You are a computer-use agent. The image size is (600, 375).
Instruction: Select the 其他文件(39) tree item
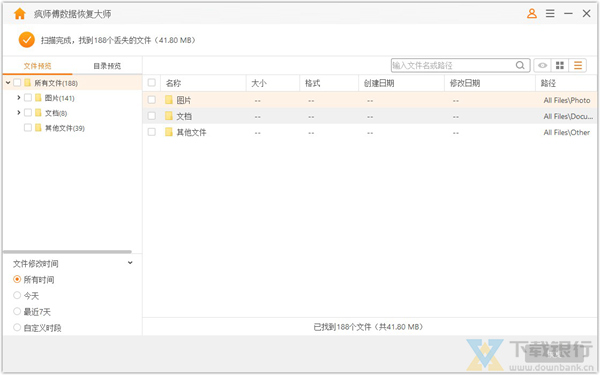[x=65, y=128]
